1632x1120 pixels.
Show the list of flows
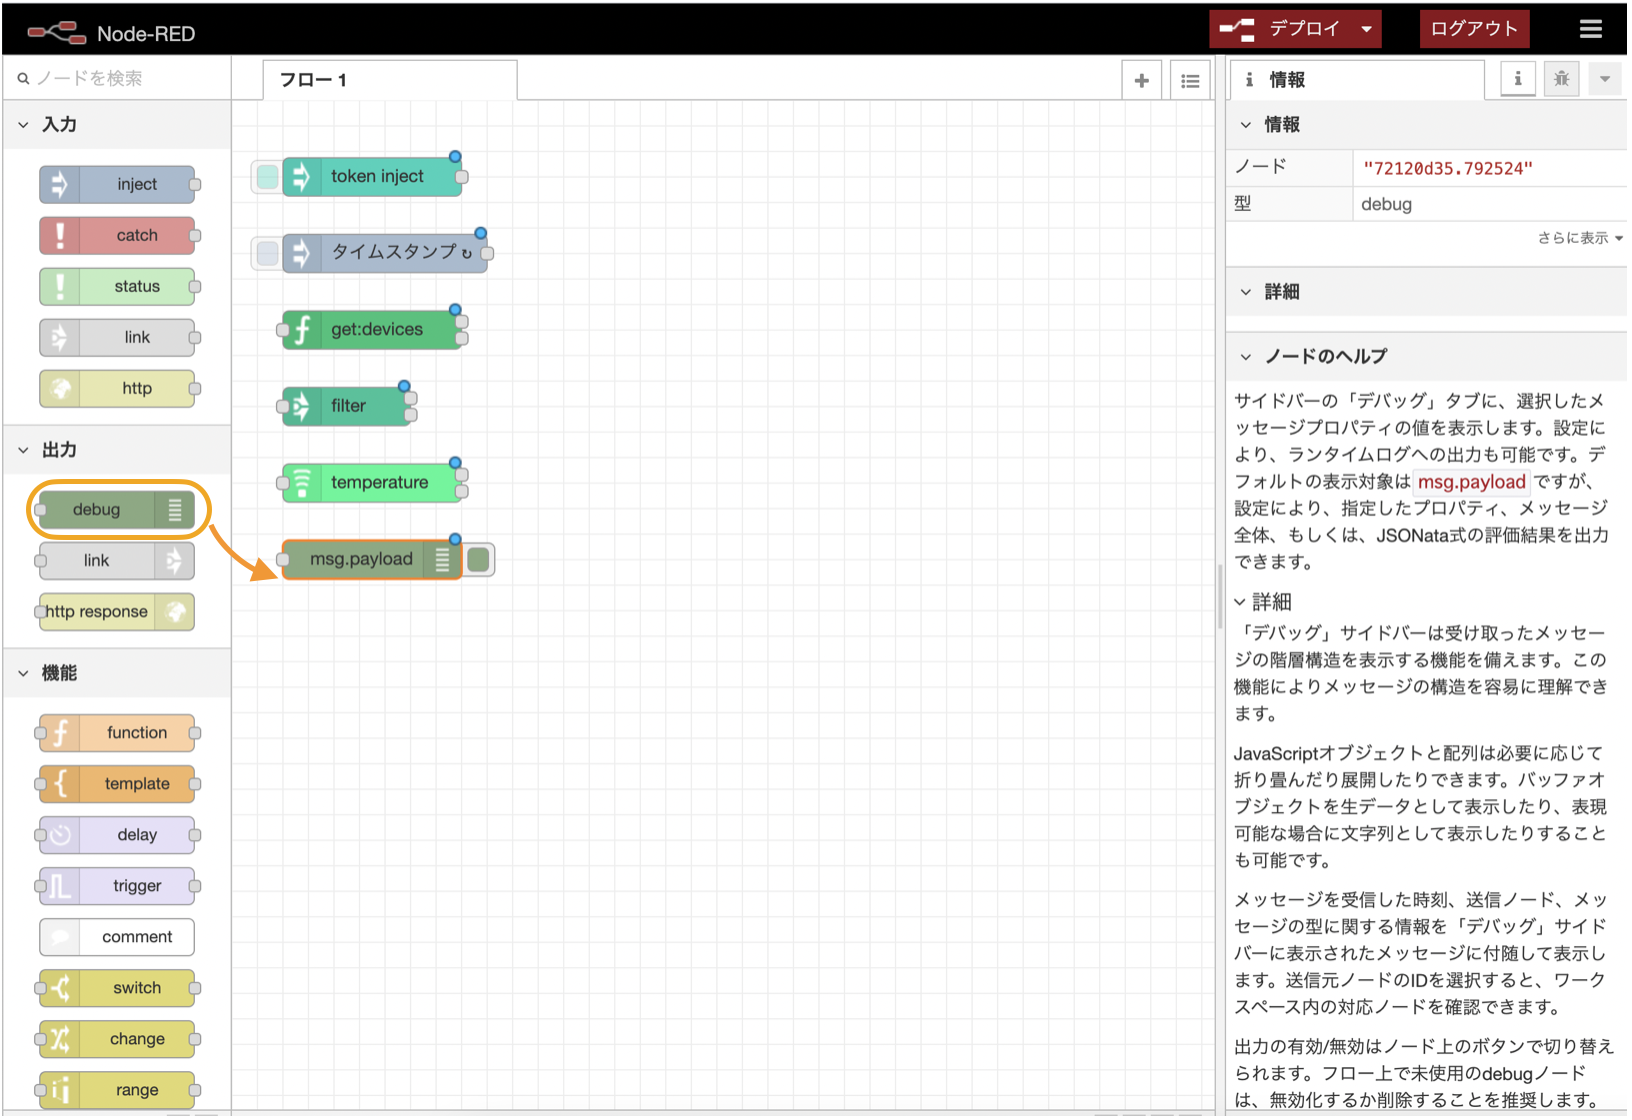[1190, 81]
